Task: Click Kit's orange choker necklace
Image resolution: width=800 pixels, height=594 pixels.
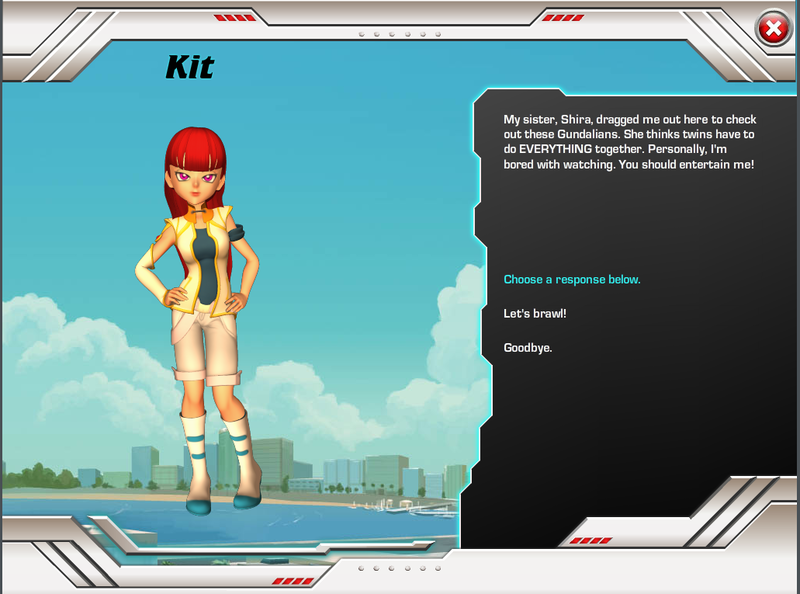Action: 206,210
